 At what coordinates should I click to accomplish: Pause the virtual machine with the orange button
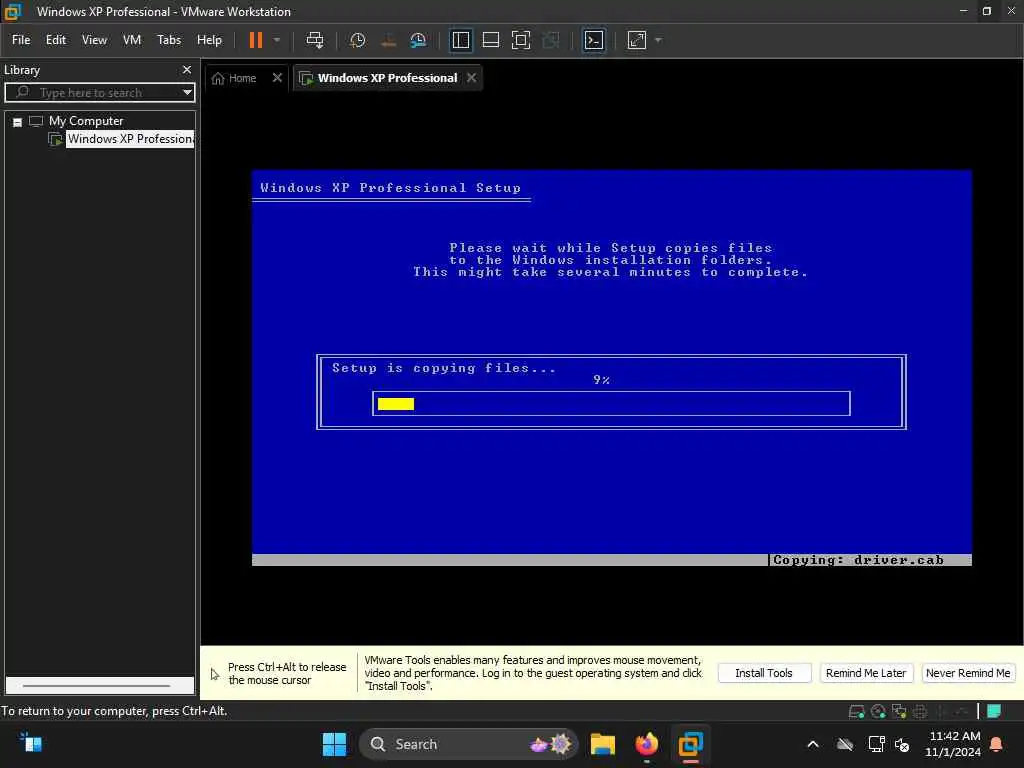click(256, 40)
